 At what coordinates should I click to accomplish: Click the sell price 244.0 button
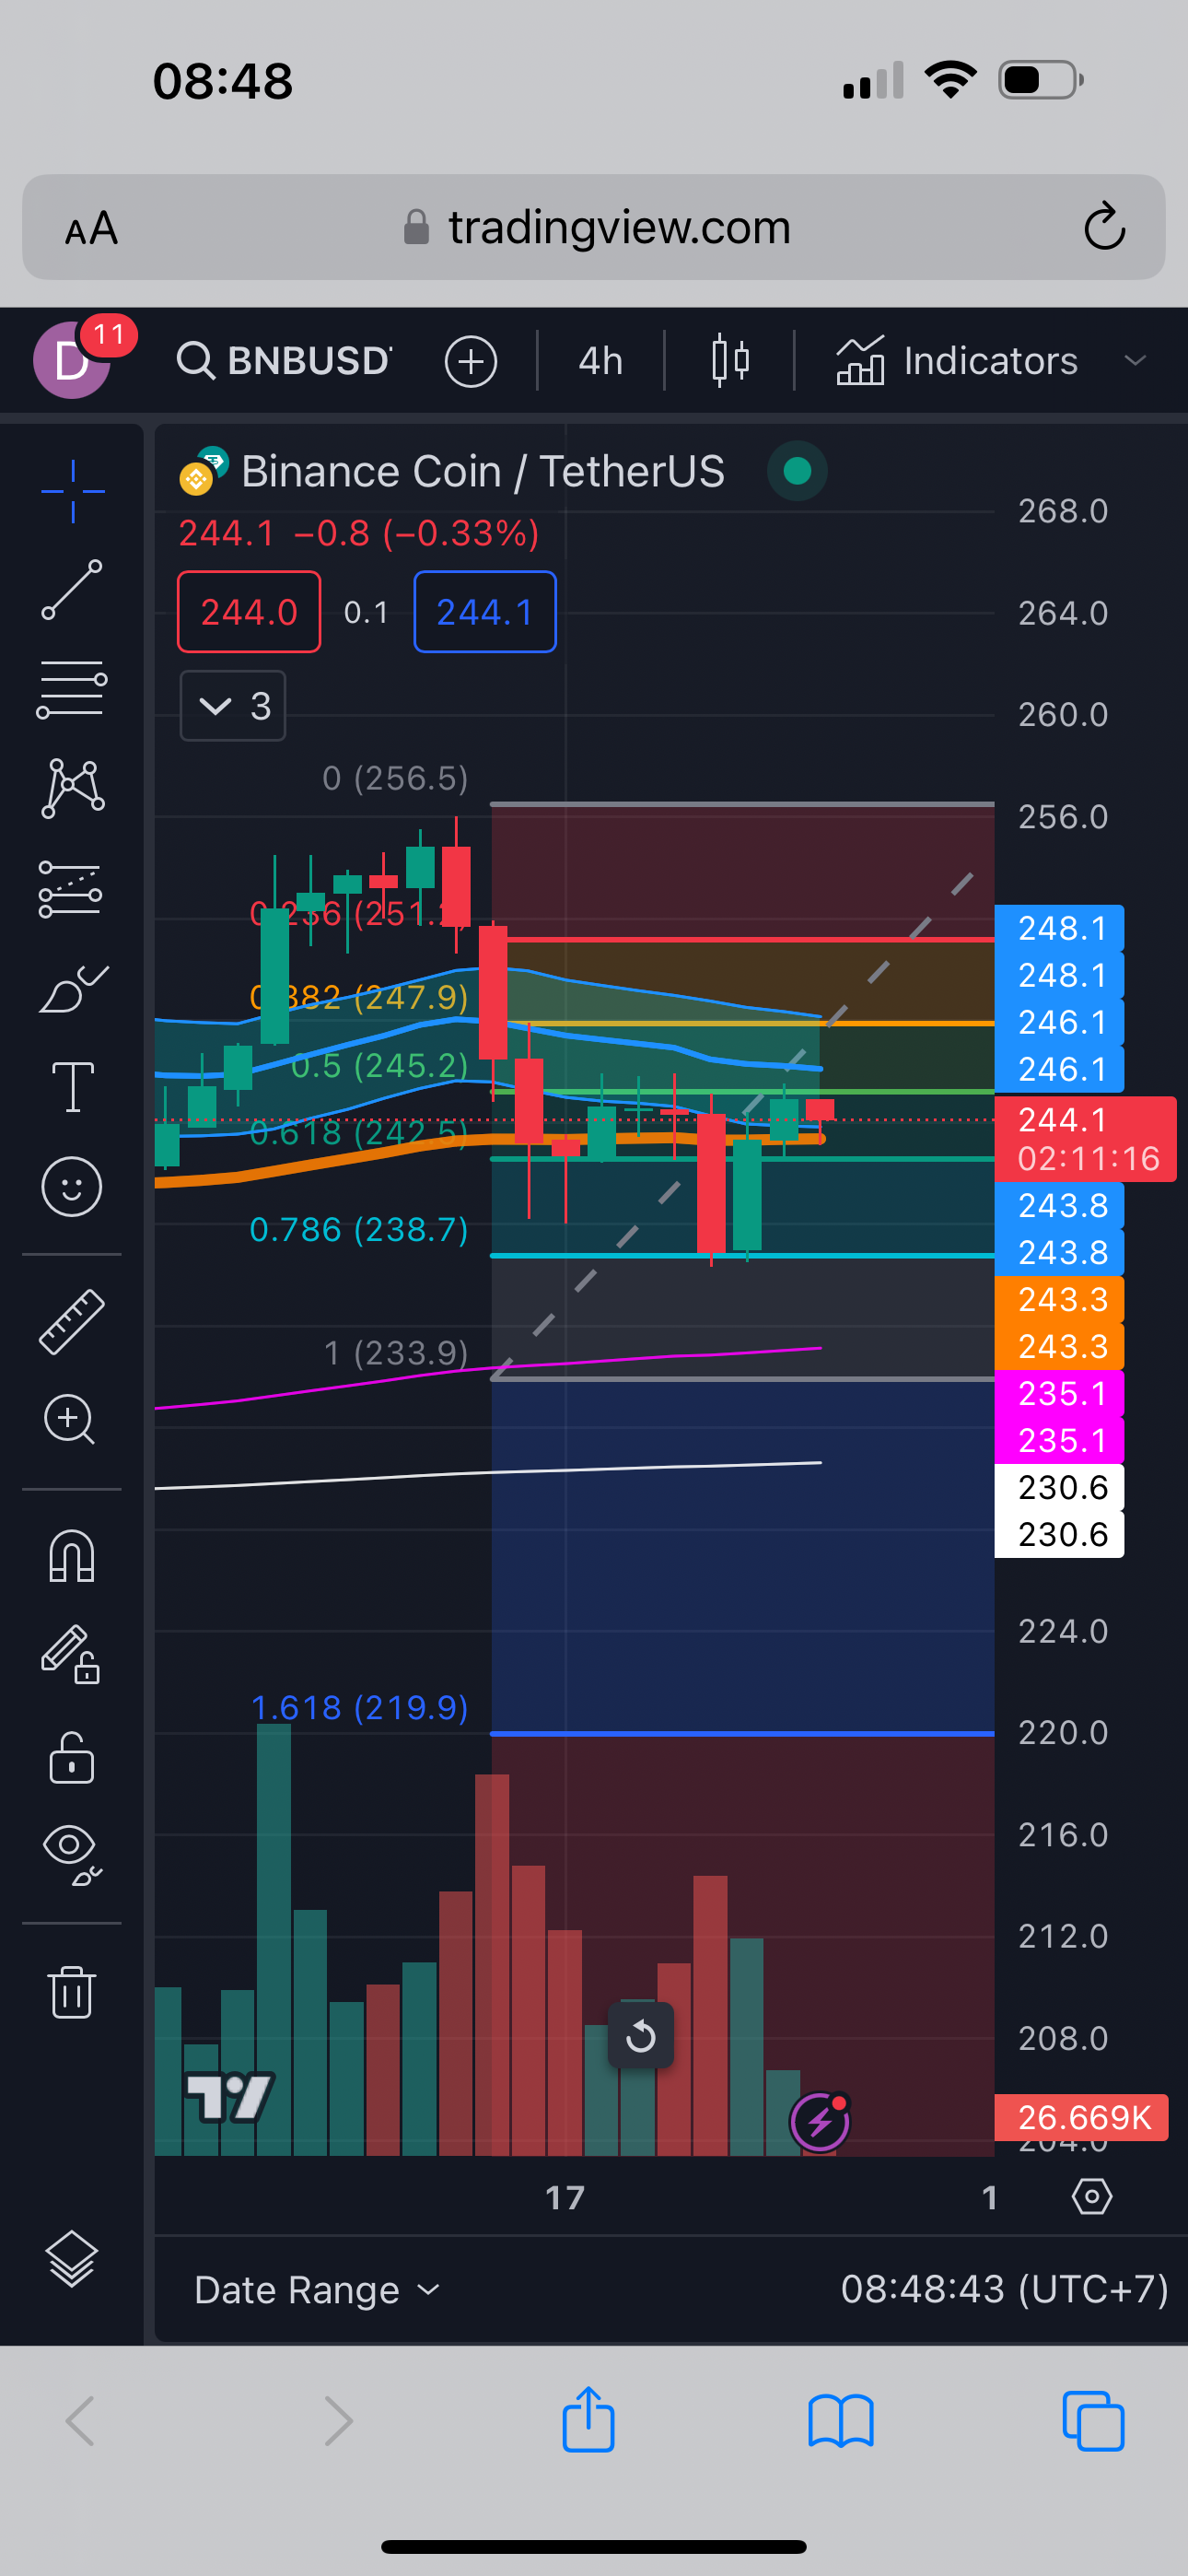pyautogui.click(x=249, y=612)
